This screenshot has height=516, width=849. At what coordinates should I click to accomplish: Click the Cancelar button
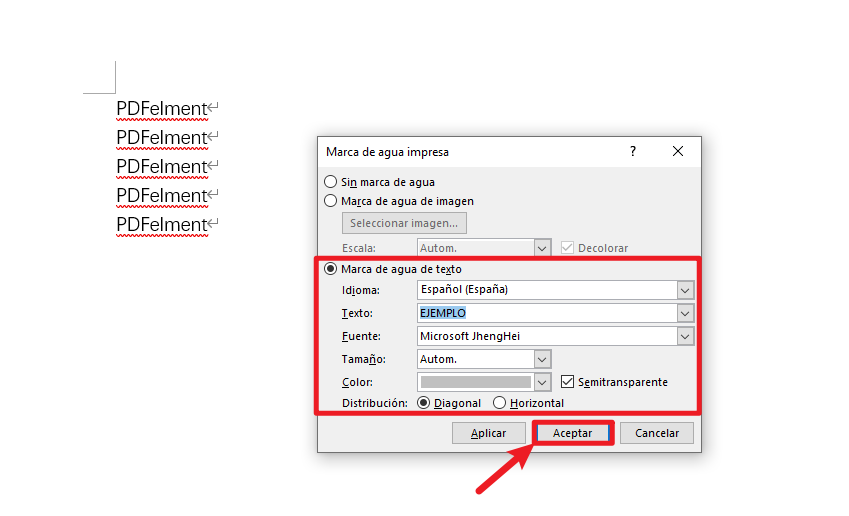[656, 433]
